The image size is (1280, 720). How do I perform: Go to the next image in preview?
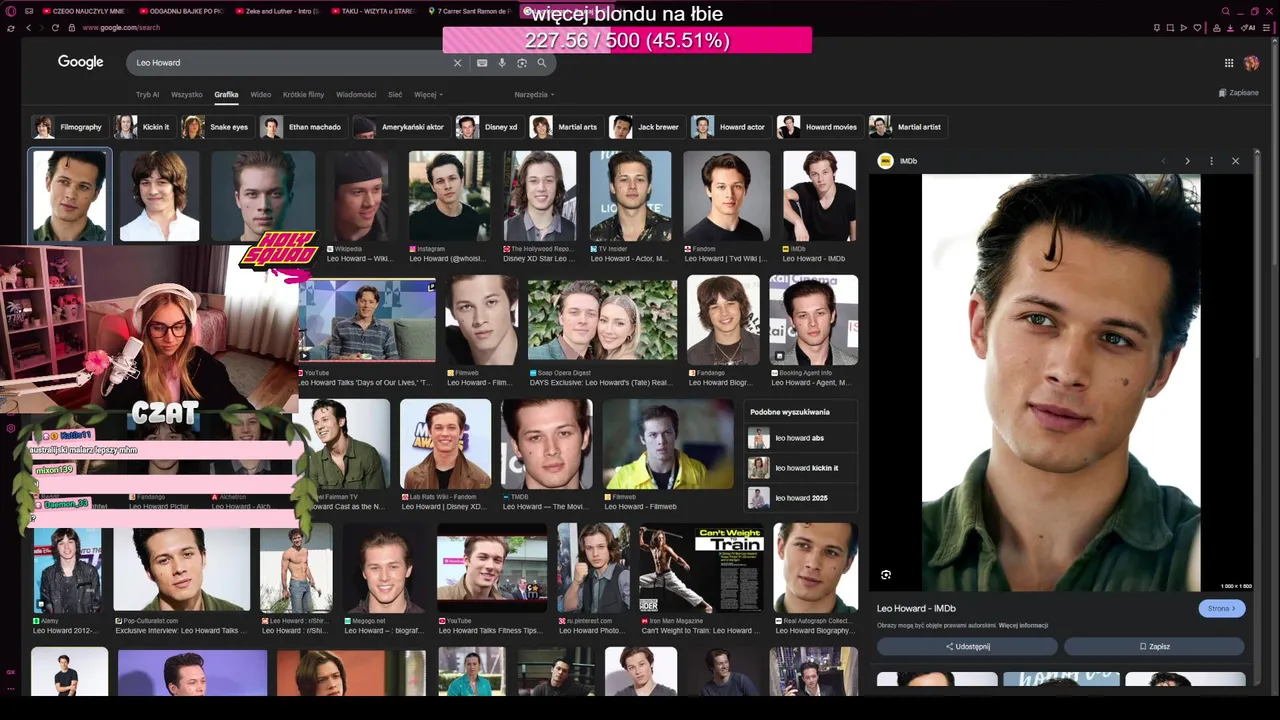coord(1187,161)
